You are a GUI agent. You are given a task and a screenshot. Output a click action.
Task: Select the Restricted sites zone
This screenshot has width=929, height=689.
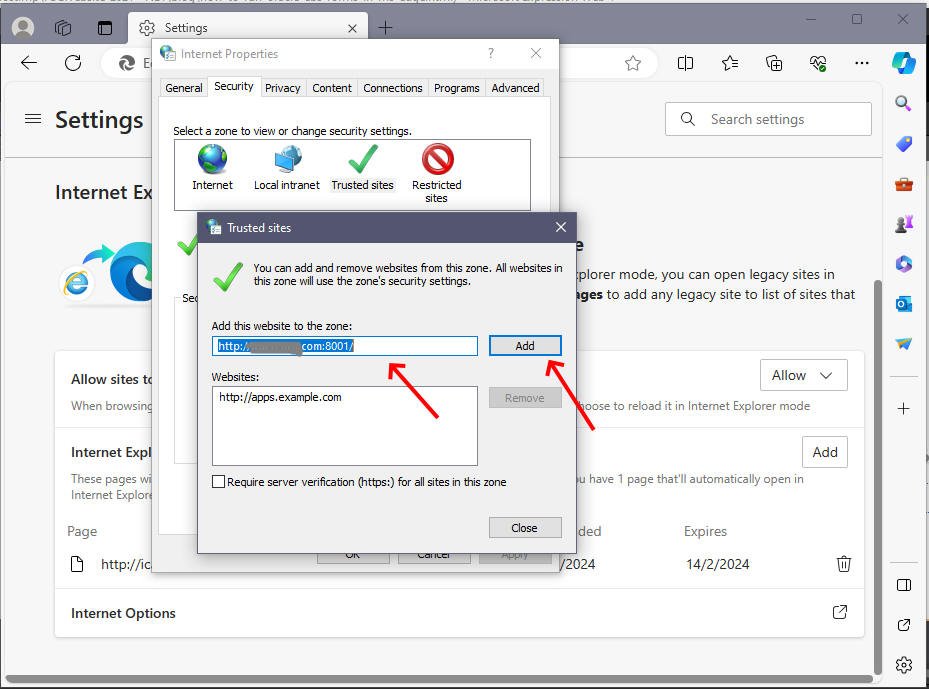click(437, 174)
